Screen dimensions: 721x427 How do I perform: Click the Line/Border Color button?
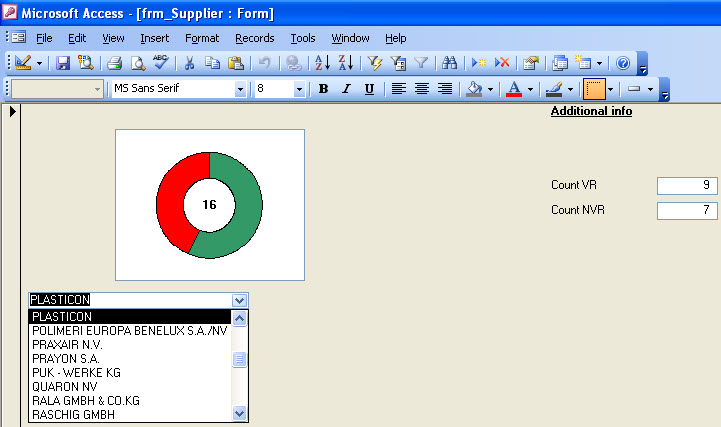click(554, 89)
